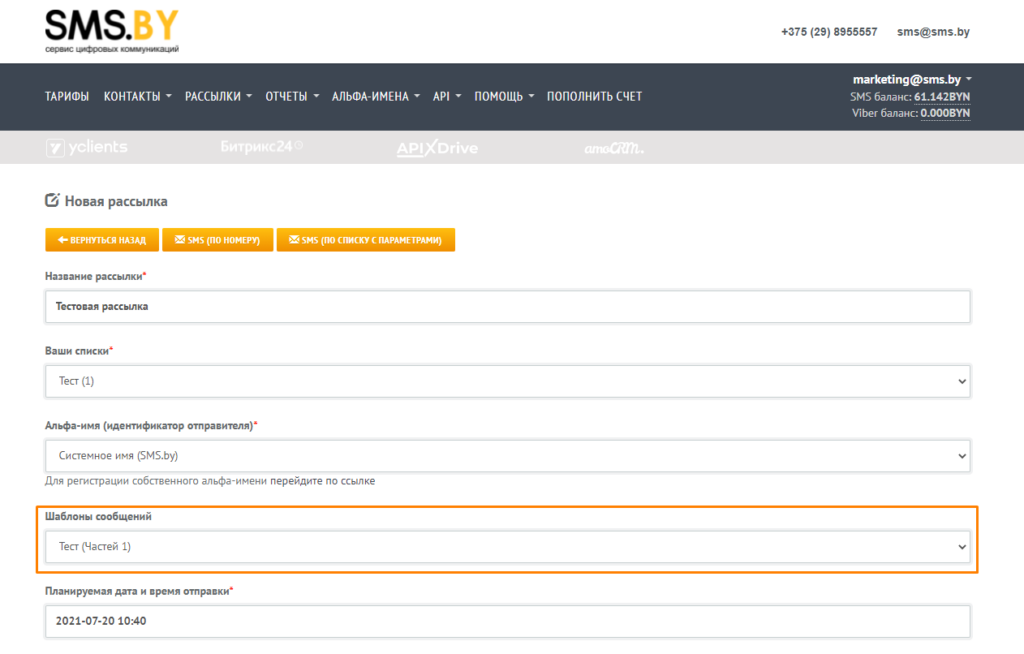The height and width of the screenshot is (654, 1024).
Task: Expand the API menu
Action: tap(447, 97)
